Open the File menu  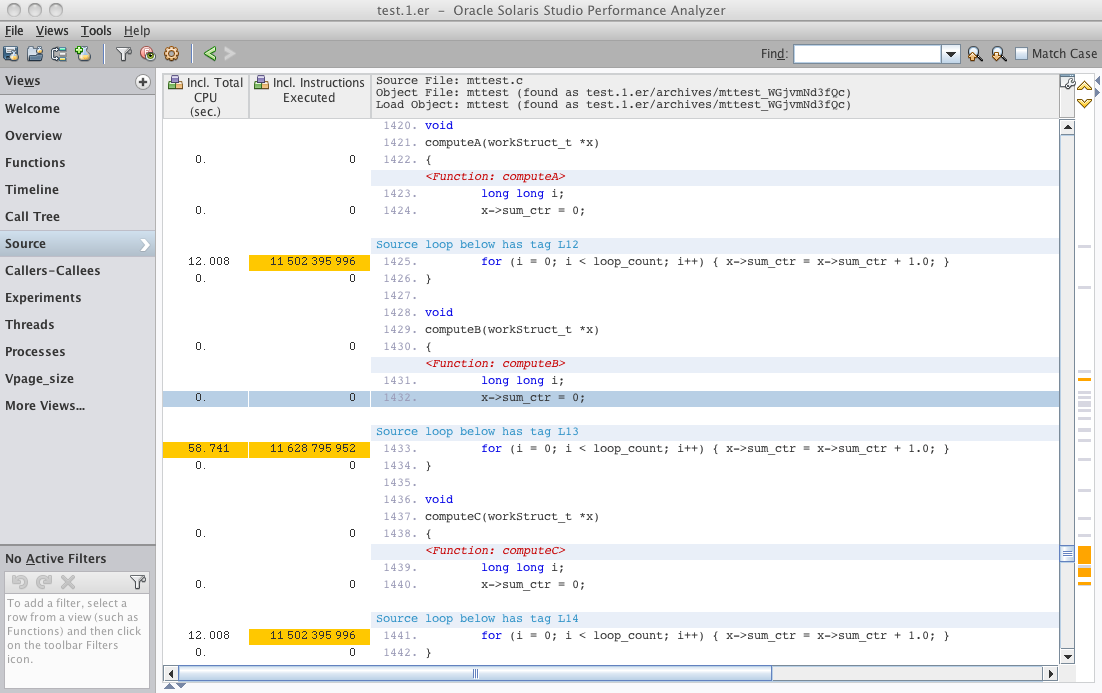(14, 31)
